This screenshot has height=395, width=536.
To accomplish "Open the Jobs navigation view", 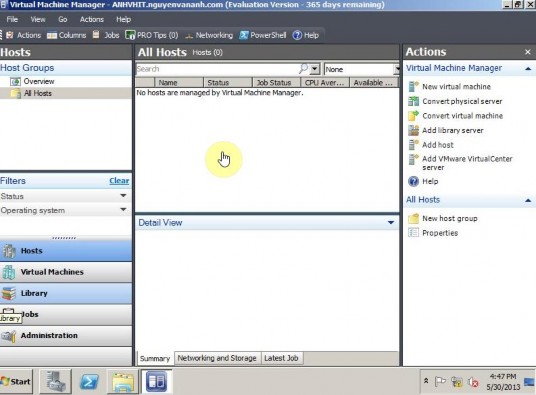I will 66,314.
